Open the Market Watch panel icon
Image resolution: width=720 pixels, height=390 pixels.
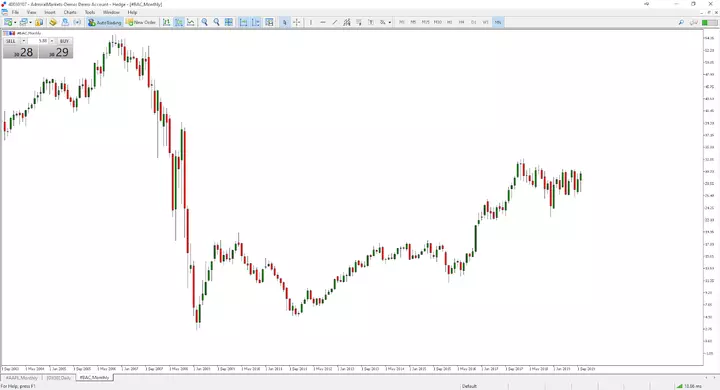[x=39, y=22]
